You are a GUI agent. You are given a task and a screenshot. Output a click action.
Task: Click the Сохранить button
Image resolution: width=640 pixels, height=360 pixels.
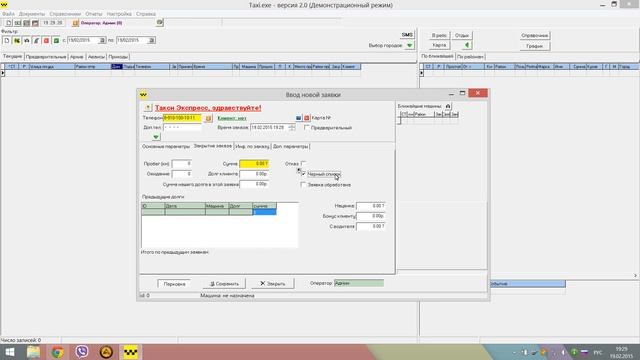pos(224,284)
